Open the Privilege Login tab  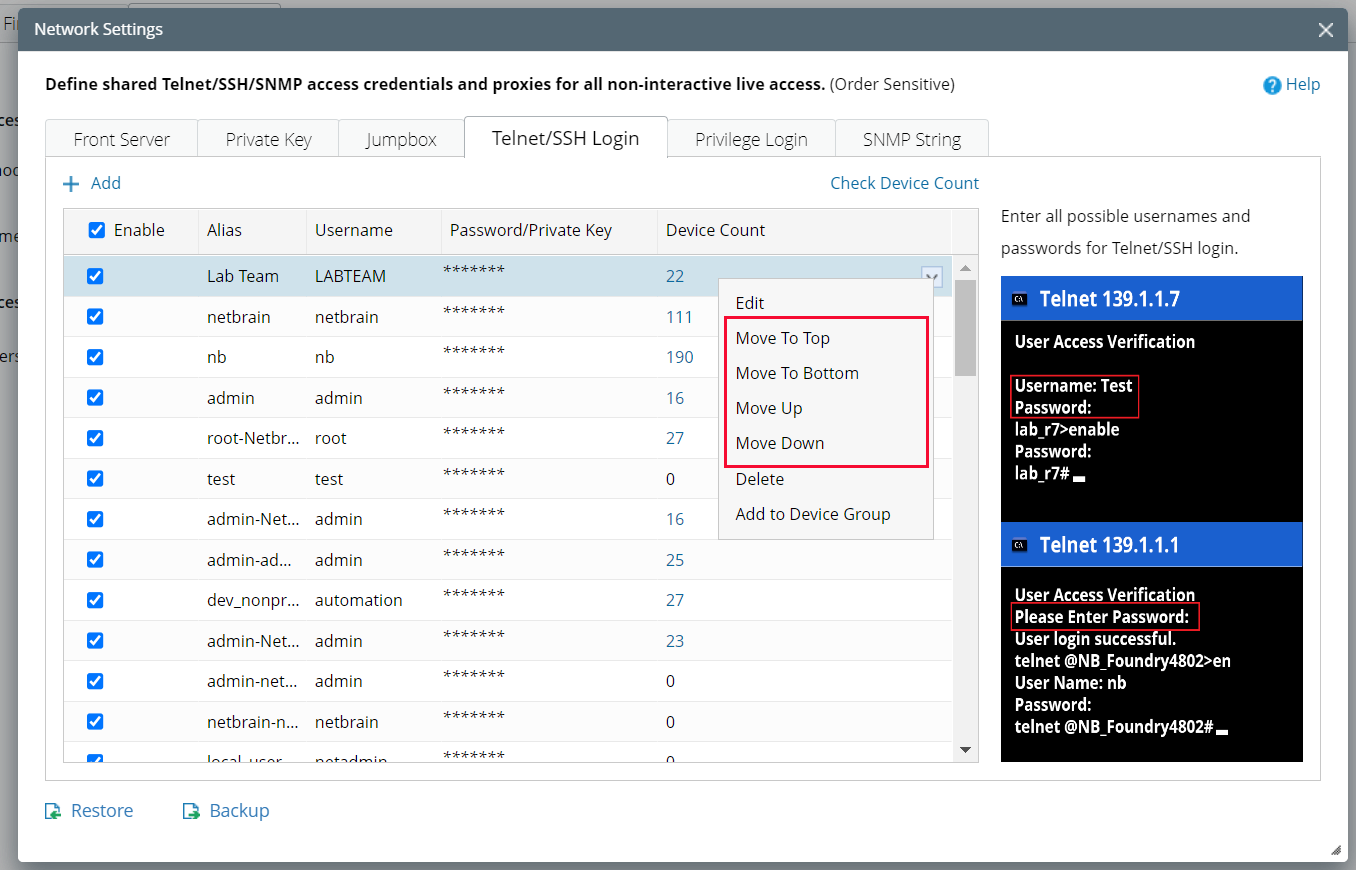tap(750, 138)
